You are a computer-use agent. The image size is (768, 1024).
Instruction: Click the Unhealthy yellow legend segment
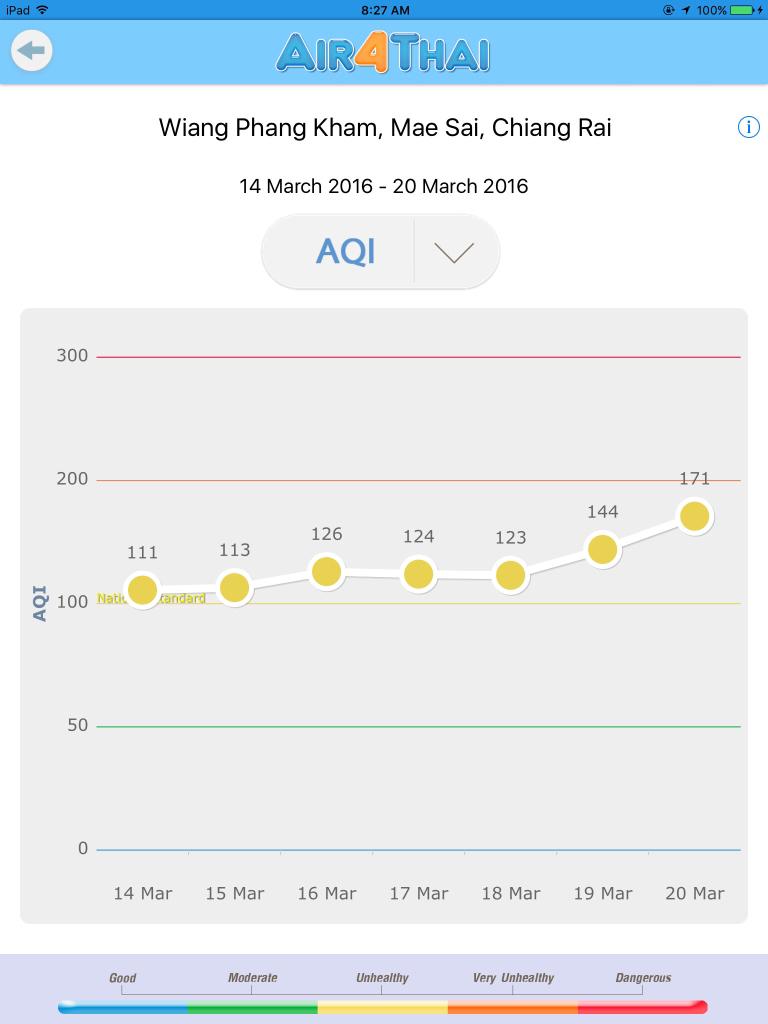382,1007
